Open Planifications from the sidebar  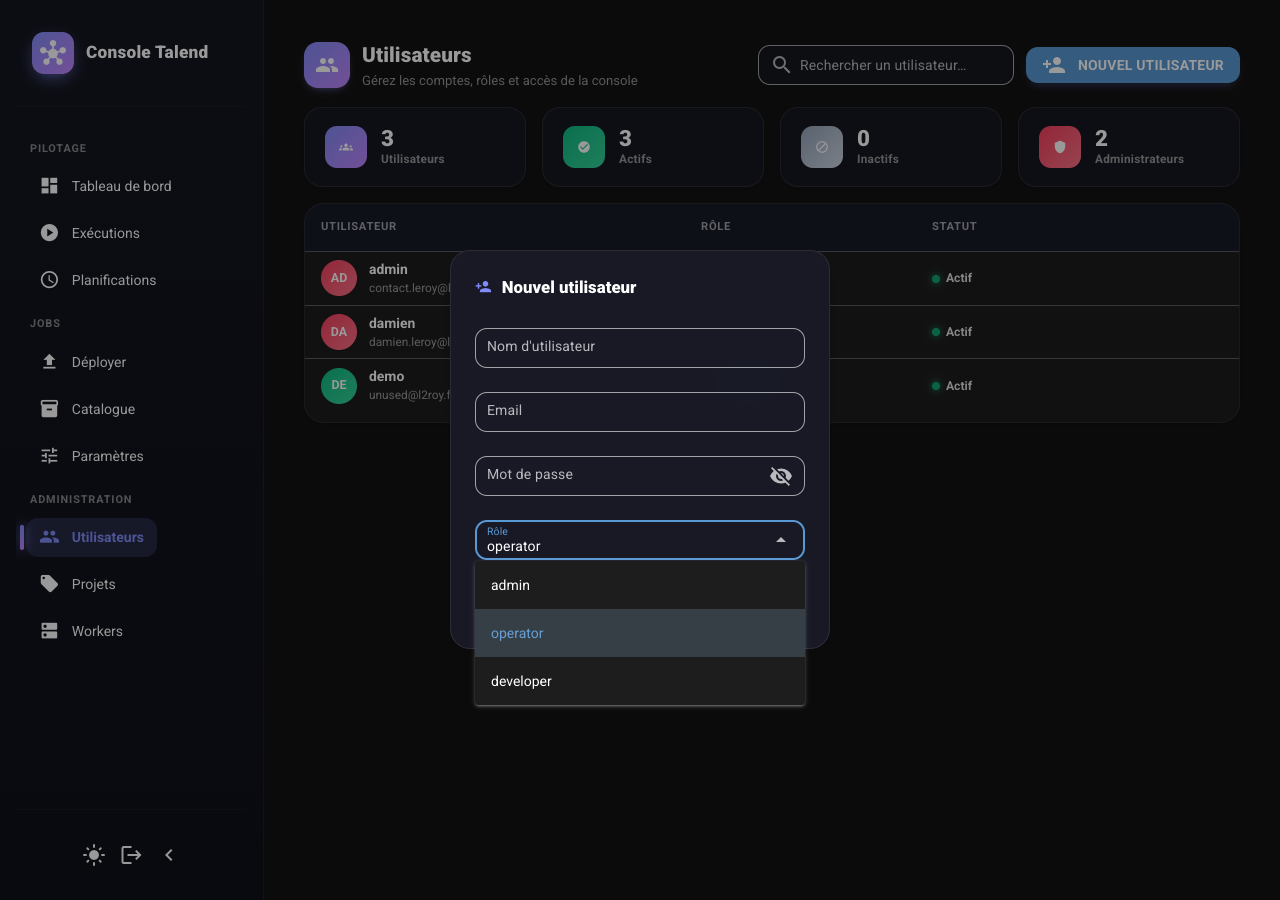point(114,280)
